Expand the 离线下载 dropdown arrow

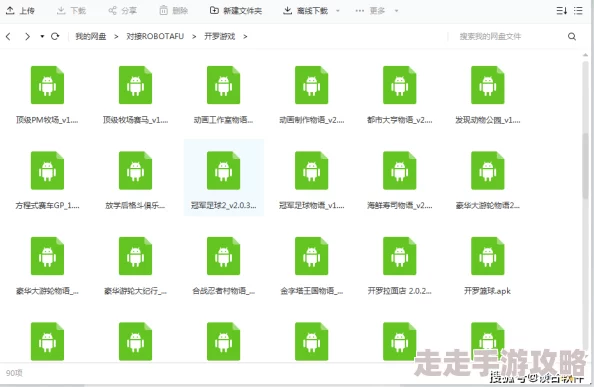(338, 11)
